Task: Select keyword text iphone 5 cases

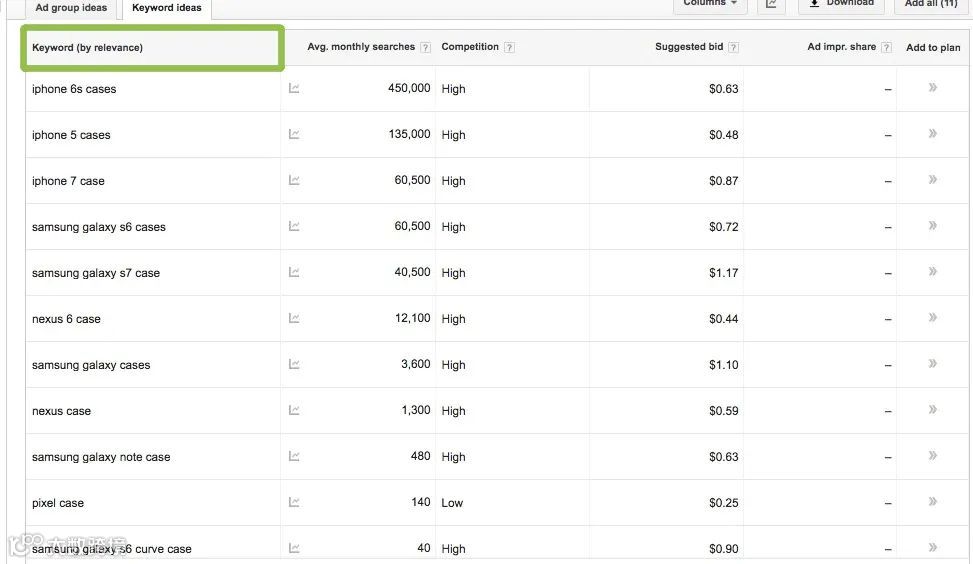Action: pyautogui.click(x=71, y=135)
